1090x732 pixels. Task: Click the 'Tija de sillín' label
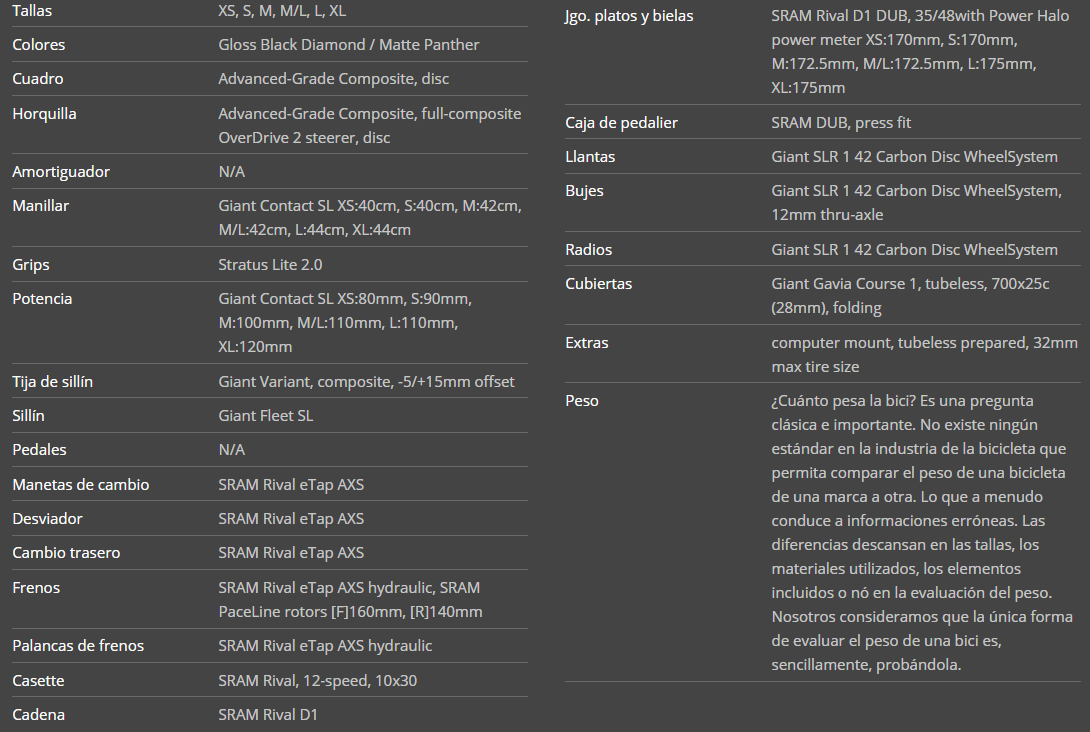(52, 382)
